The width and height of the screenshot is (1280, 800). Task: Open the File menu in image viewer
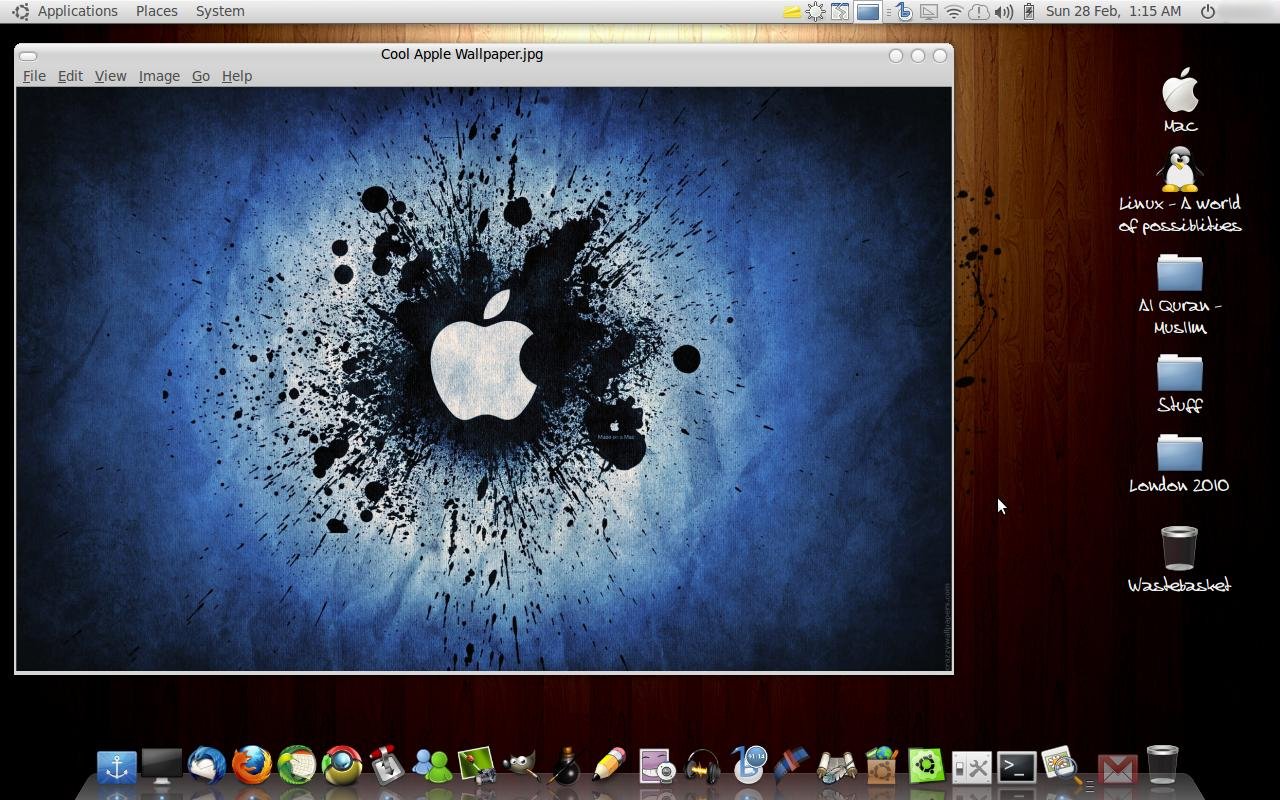coord(34,76)
